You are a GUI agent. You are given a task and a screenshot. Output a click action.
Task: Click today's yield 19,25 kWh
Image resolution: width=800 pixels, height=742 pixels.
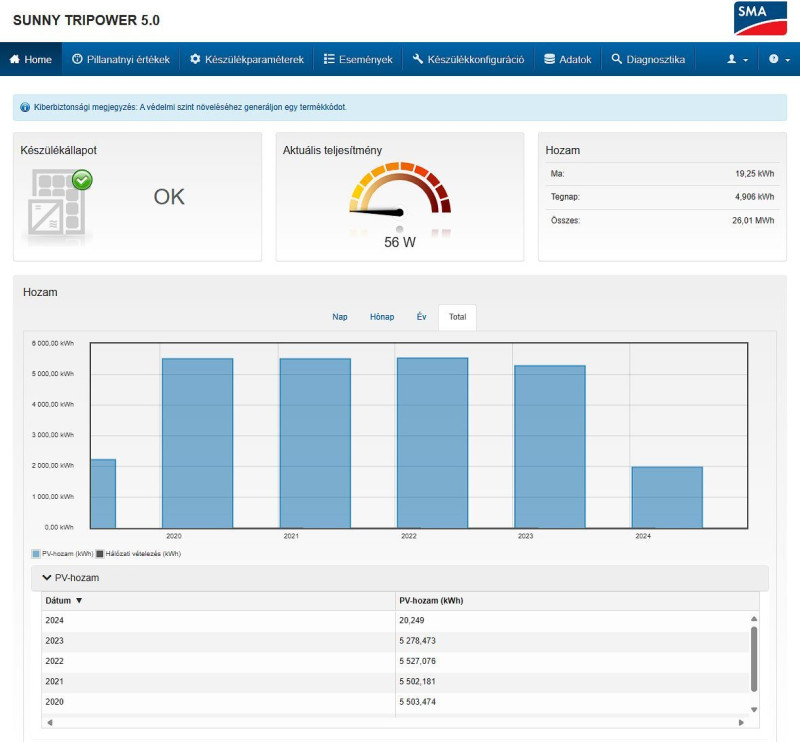pos(754,174)
